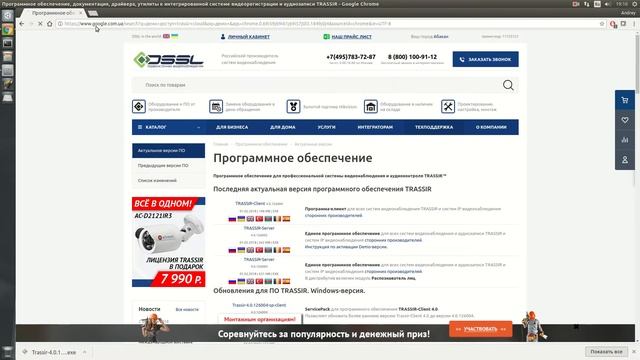Bookmark this page with the star
The image size is (640, 360).
tap(602, 24)
